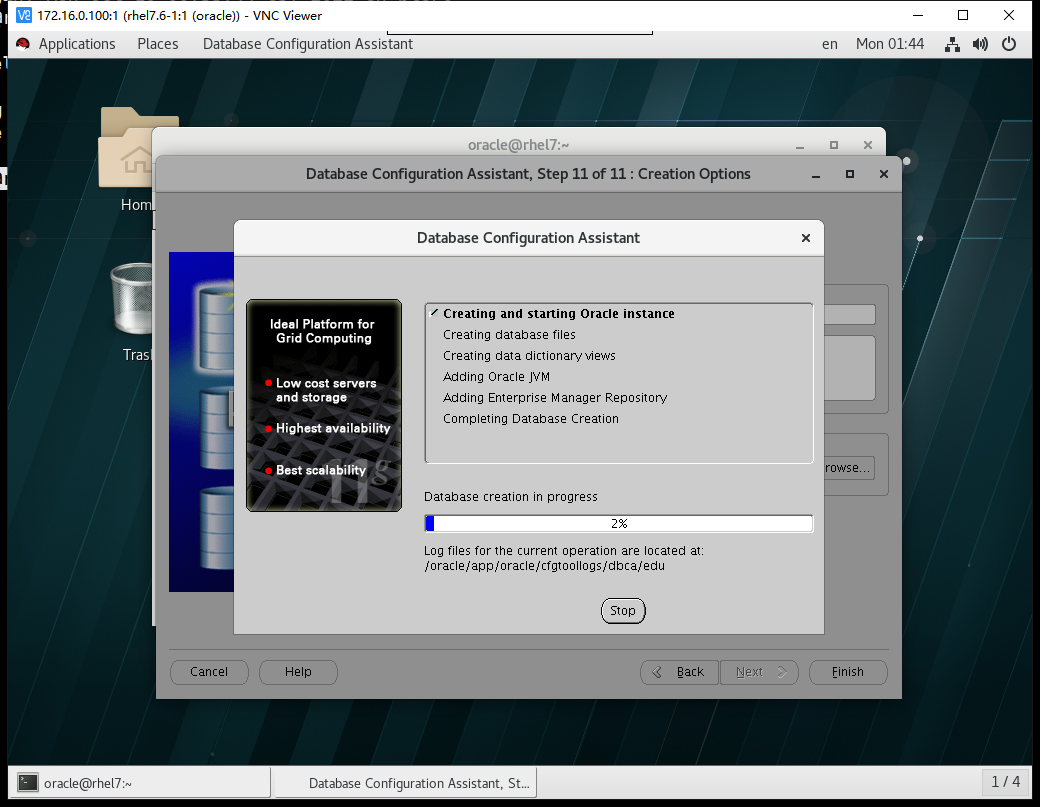The height and width of the screenshot is (807, 1040).
Task: Stop the database creation
Action: (623, 611)
